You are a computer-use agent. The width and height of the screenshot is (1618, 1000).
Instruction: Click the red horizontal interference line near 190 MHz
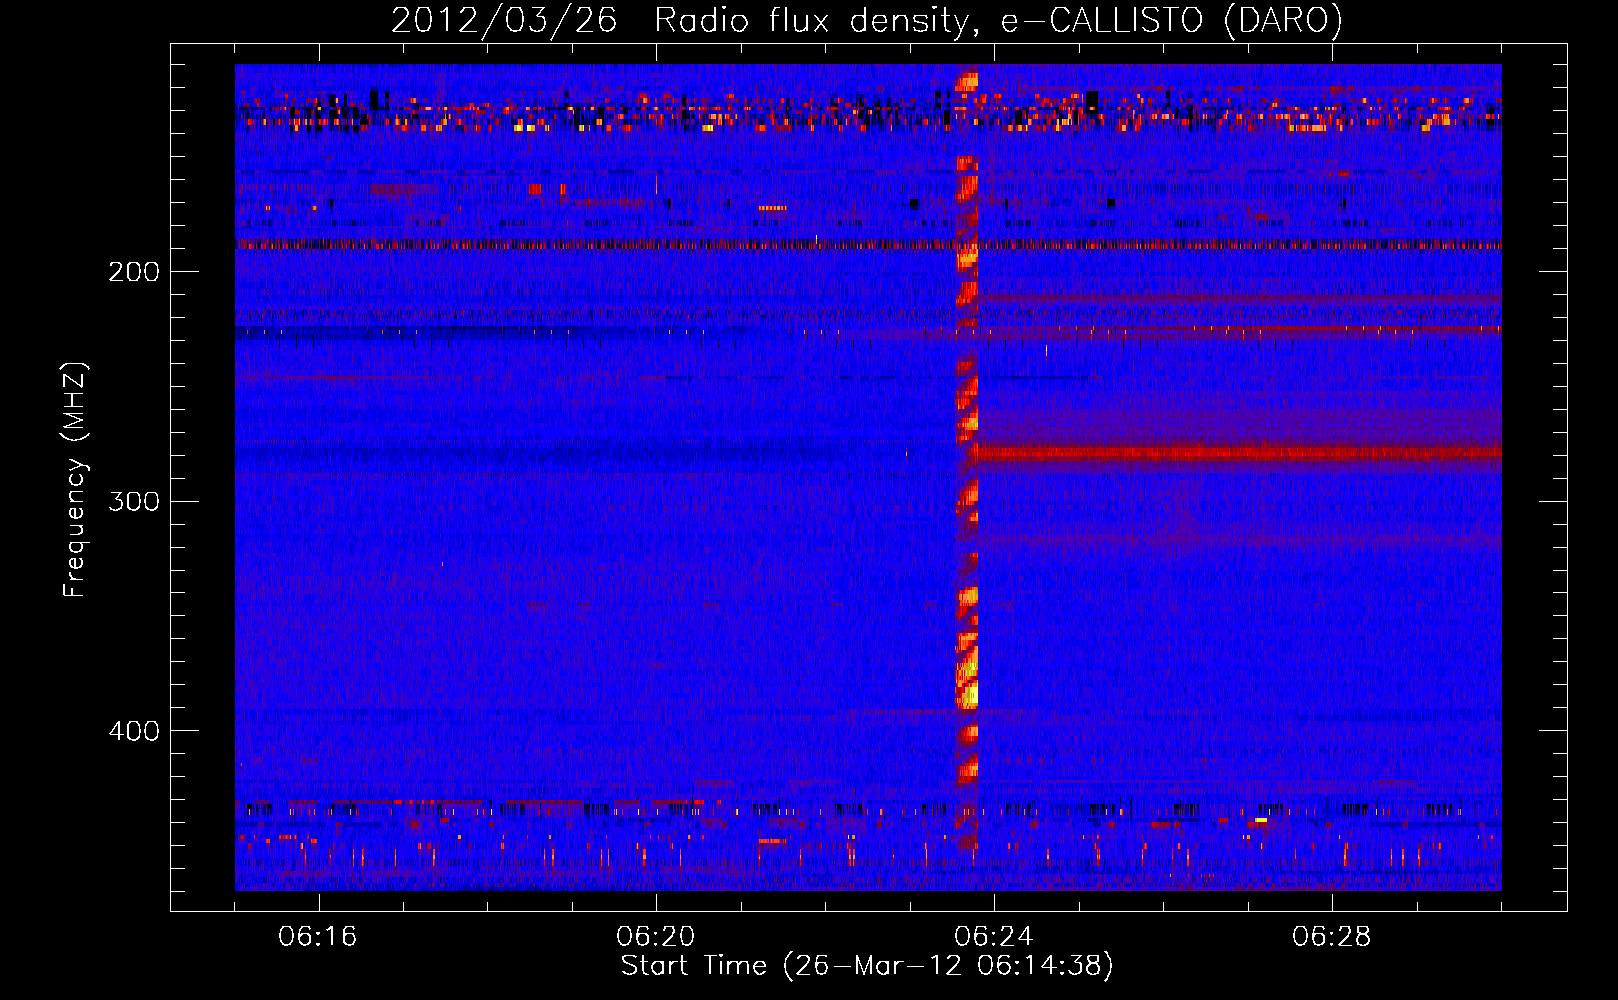click(x=868, y=244)
